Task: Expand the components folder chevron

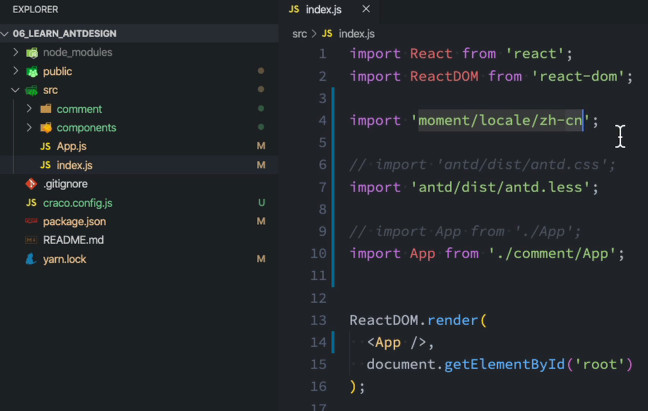Action: pyautogui.click(x=29, y=127)
